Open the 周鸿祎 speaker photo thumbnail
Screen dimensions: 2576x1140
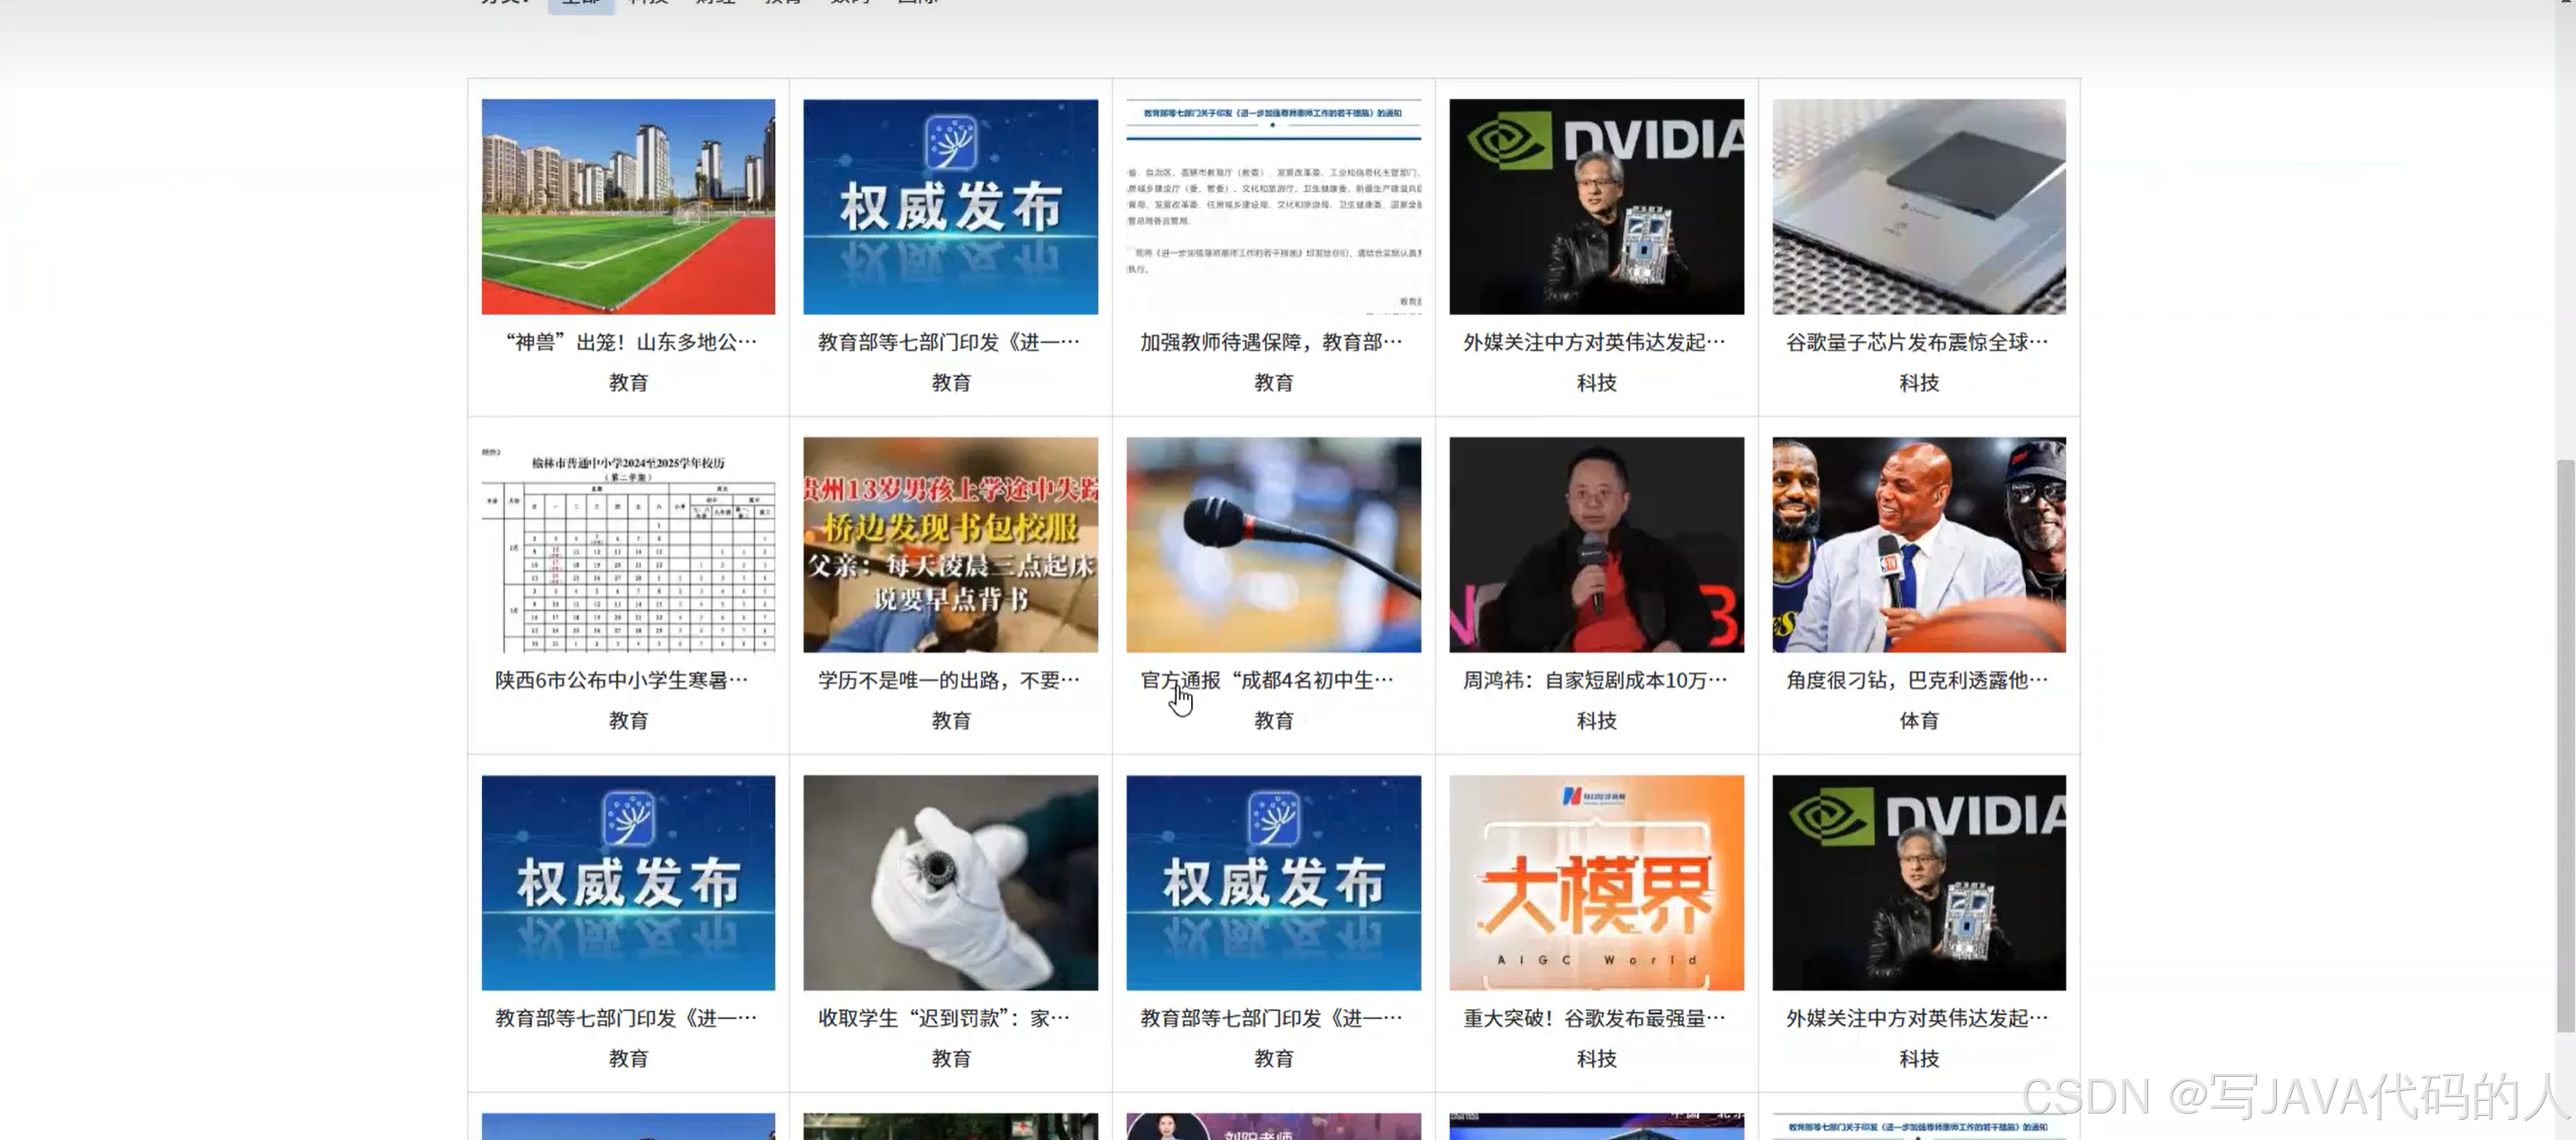(x=1596, y=545)
